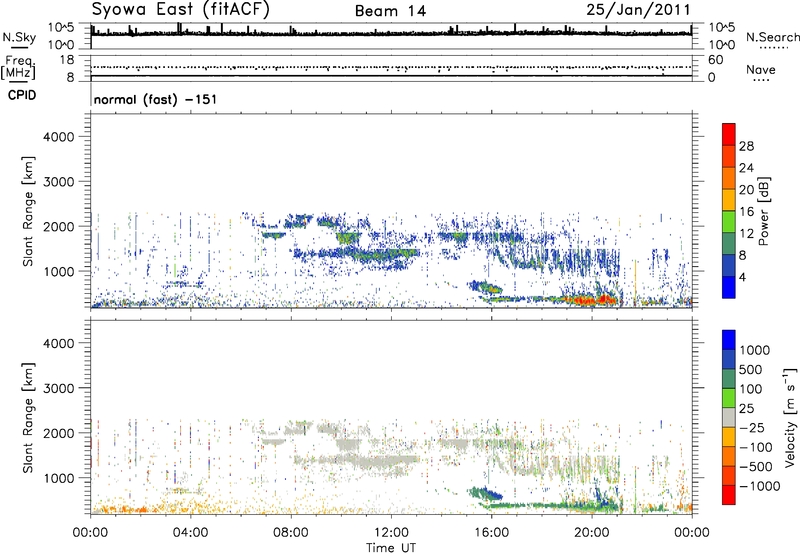Click the '4000' tick on the velocity panel

tap(59, 343)
